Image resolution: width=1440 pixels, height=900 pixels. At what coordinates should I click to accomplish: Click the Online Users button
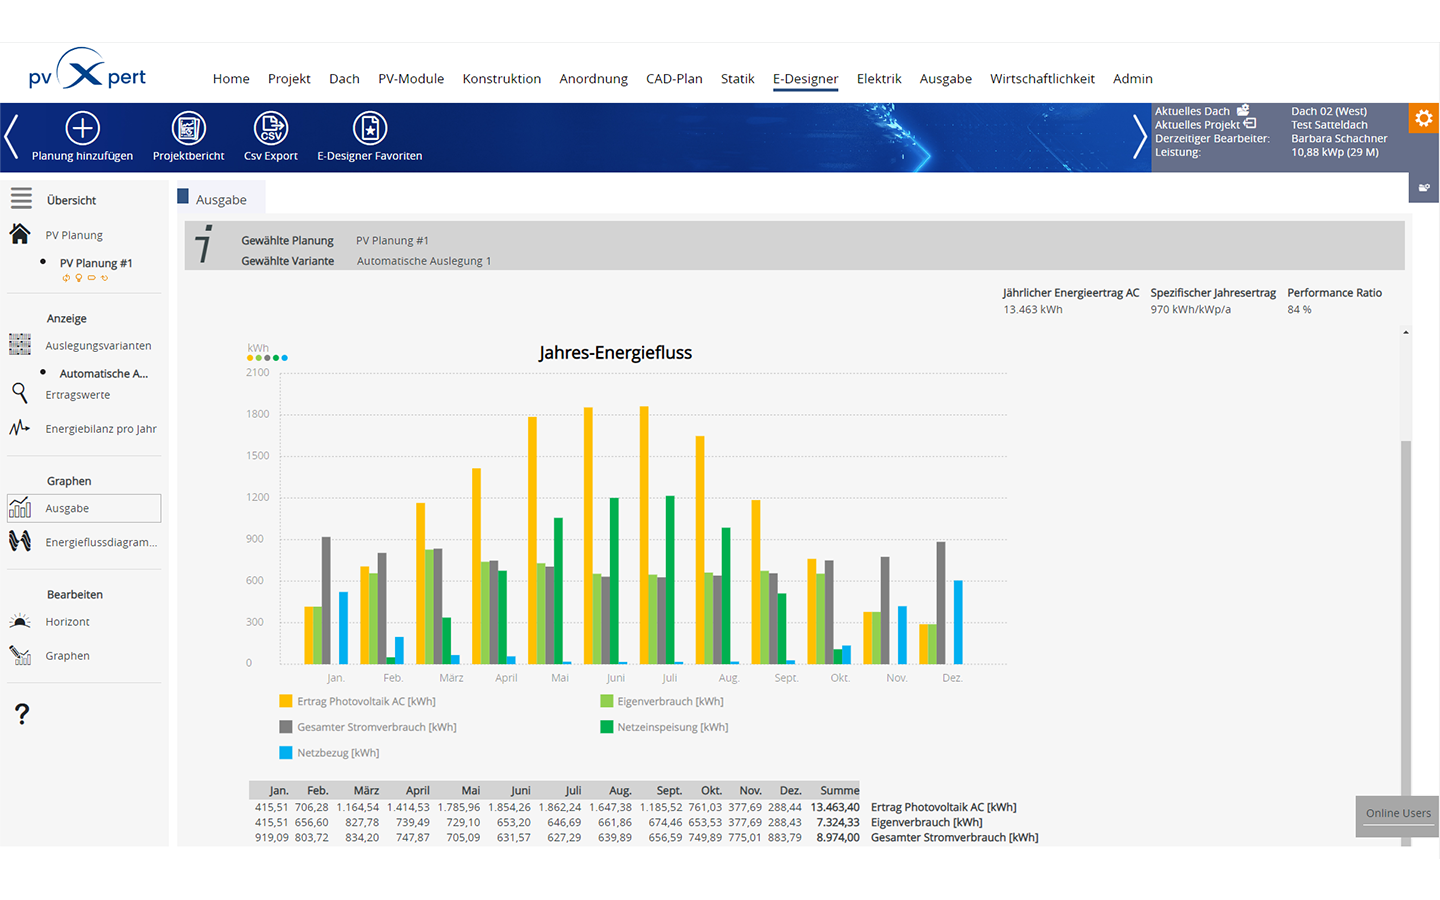[1397, 813]
